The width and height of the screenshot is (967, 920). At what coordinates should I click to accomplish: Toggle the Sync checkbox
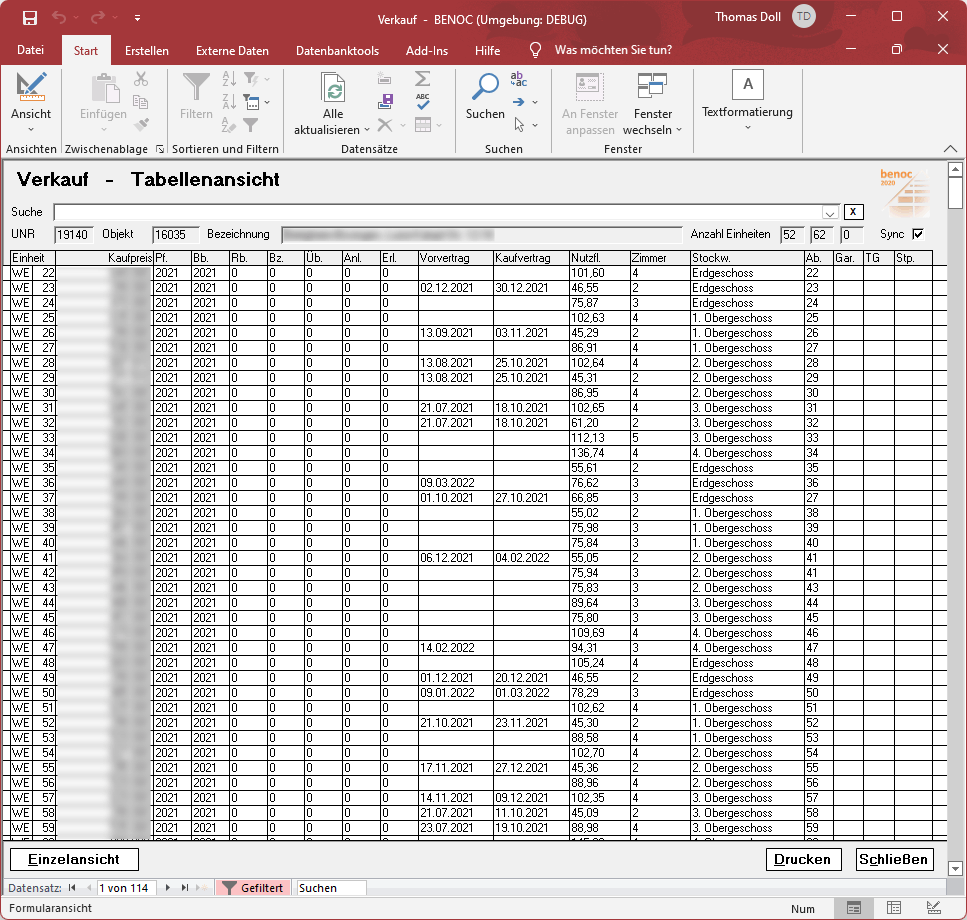(x=918, y=234)
